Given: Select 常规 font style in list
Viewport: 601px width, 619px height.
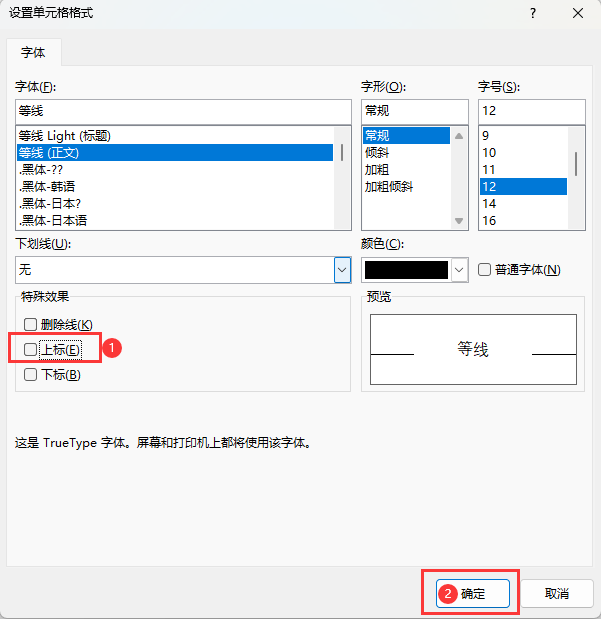Looking at the screenshot, I should [406, 136].
